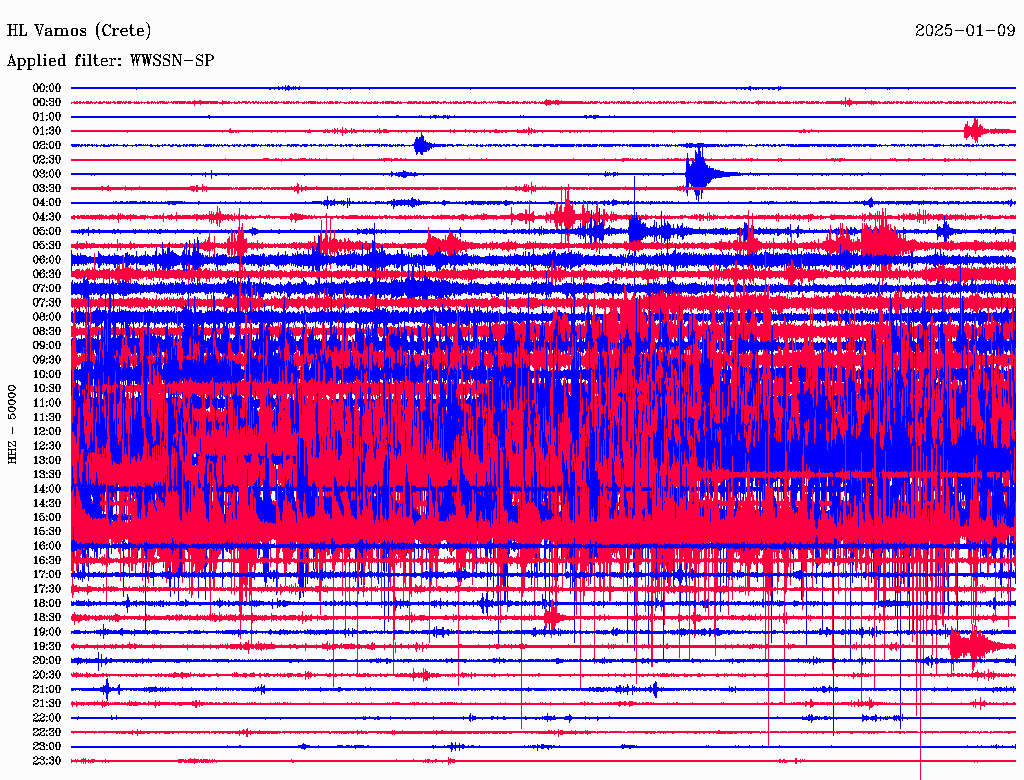Viewport: 1024px width, 780px height.
Task: Click the 22:30 time label
Action: coord(47,733)
